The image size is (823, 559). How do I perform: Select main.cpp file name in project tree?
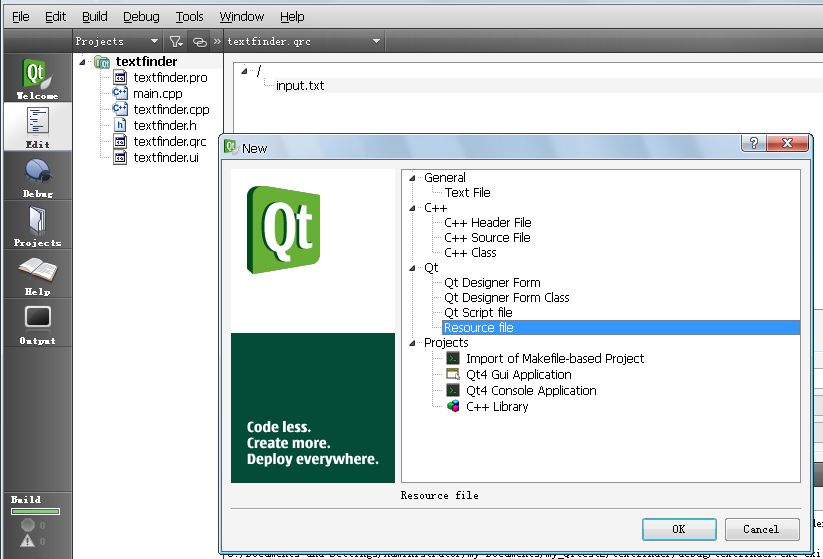[x=157, y=93]
